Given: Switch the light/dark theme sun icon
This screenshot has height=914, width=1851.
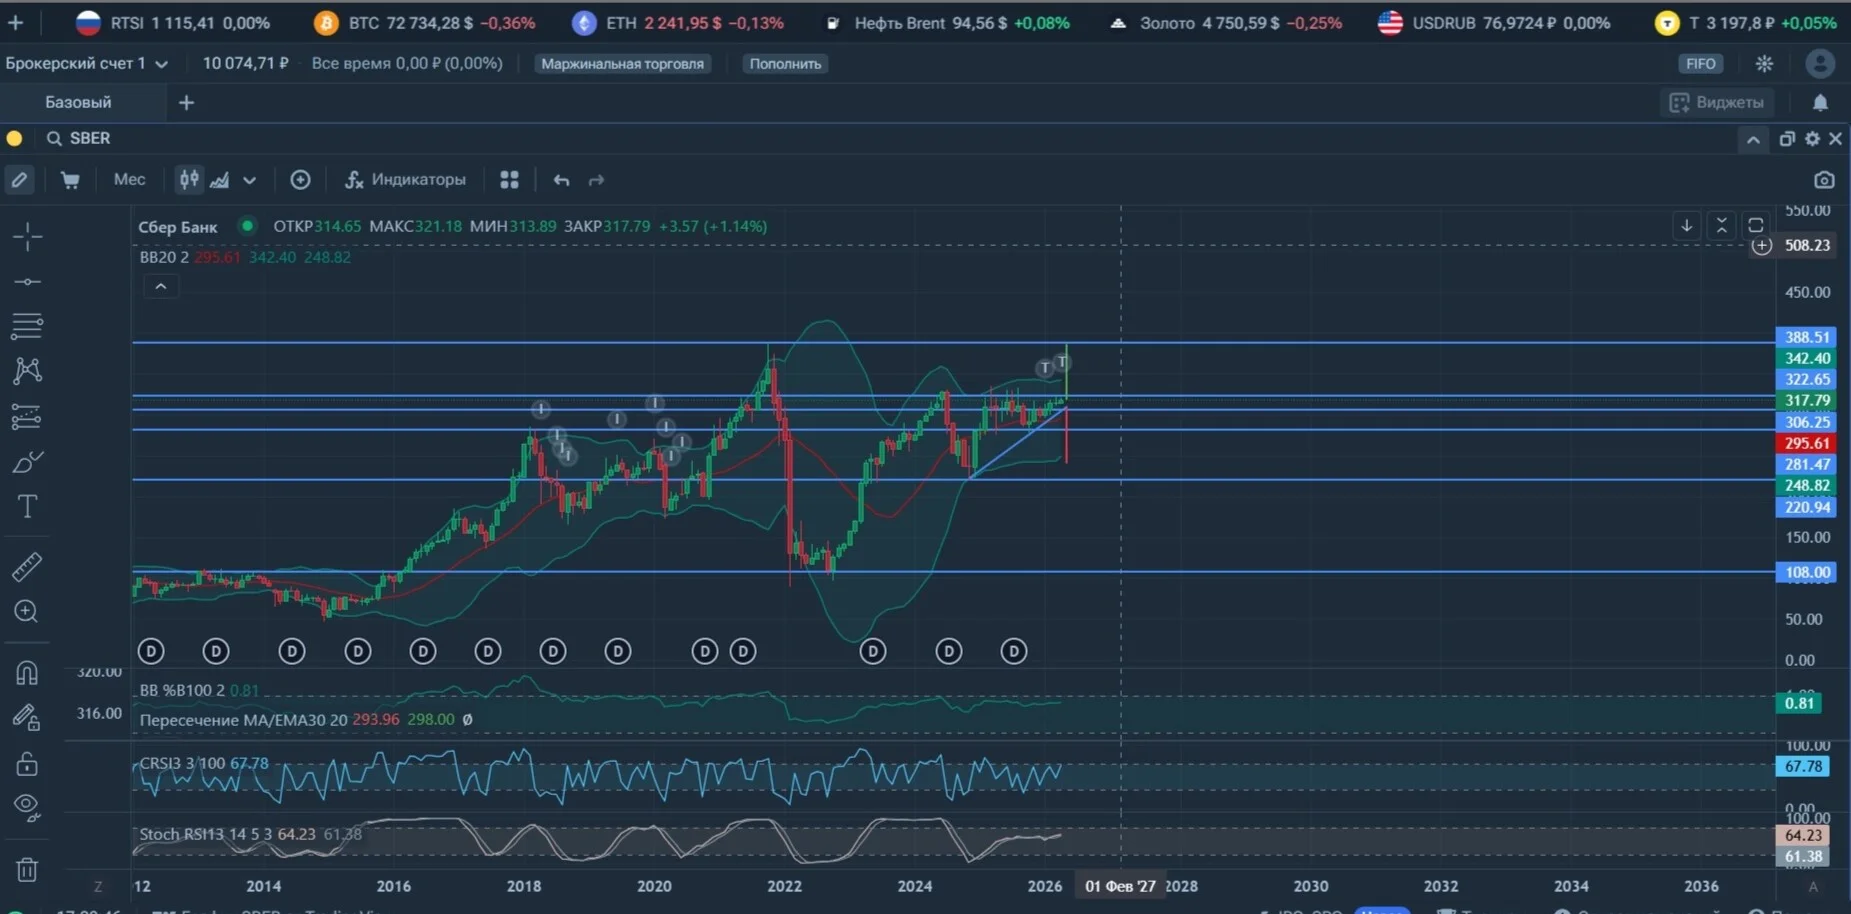Looking at the screenshot, I should click(1764, 64).
